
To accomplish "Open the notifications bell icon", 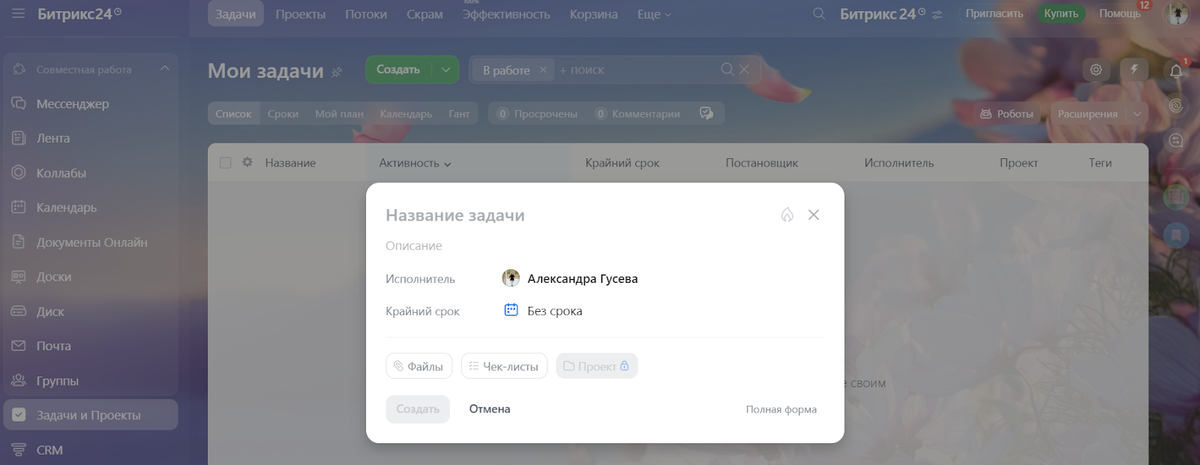I will [x=1177, y=71].
